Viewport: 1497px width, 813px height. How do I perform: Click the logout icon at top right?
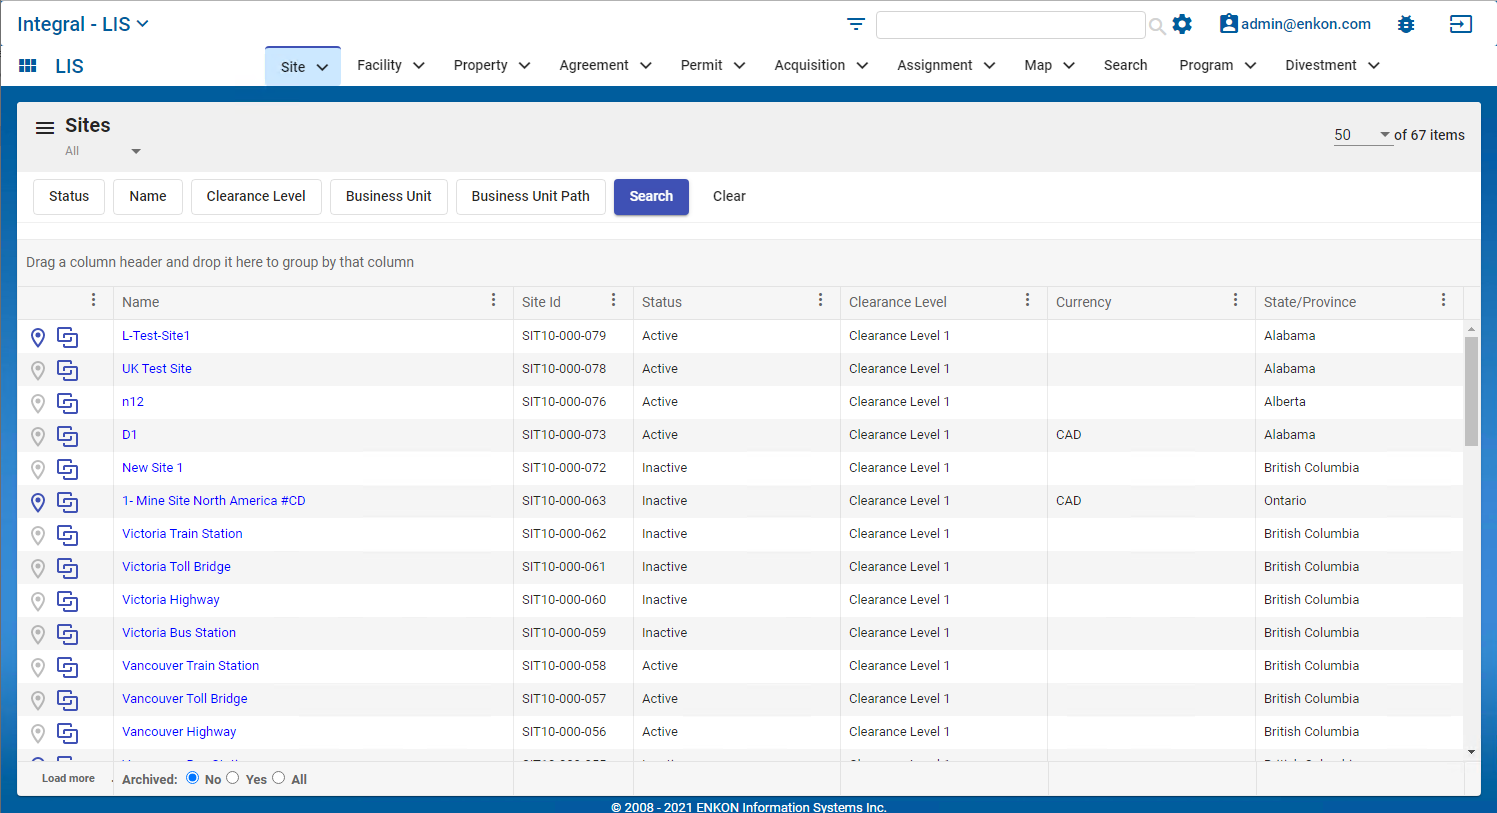coord(1461,24)
